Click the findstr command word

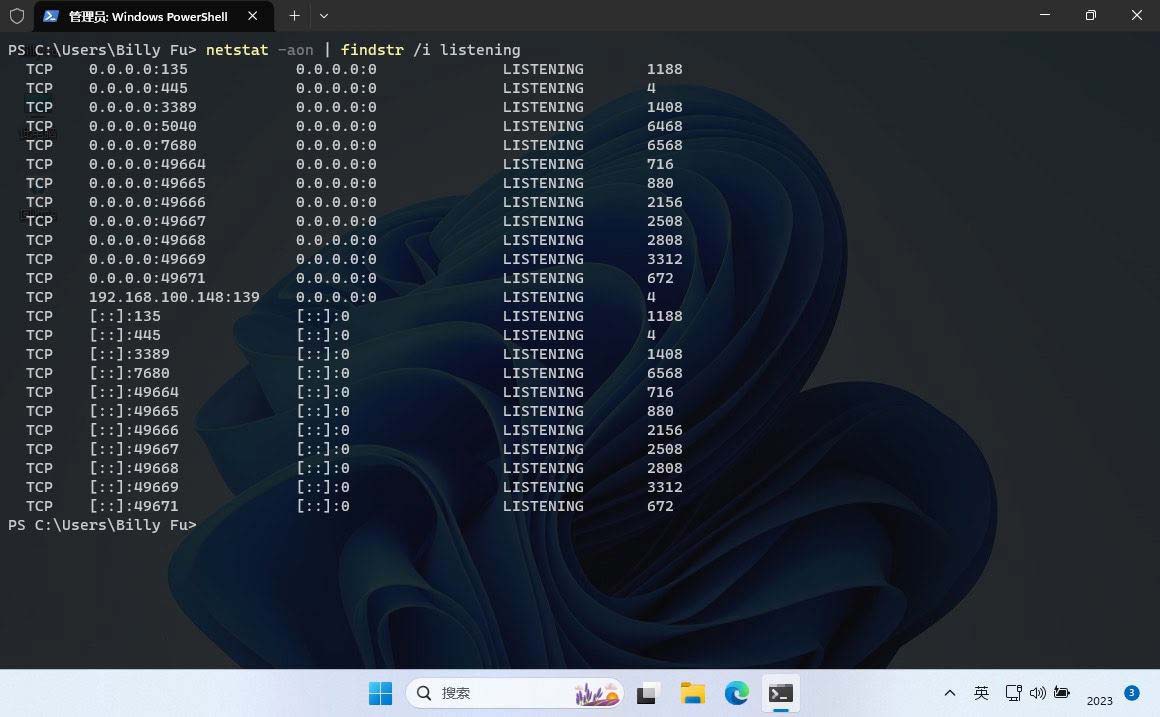(372, 50)
